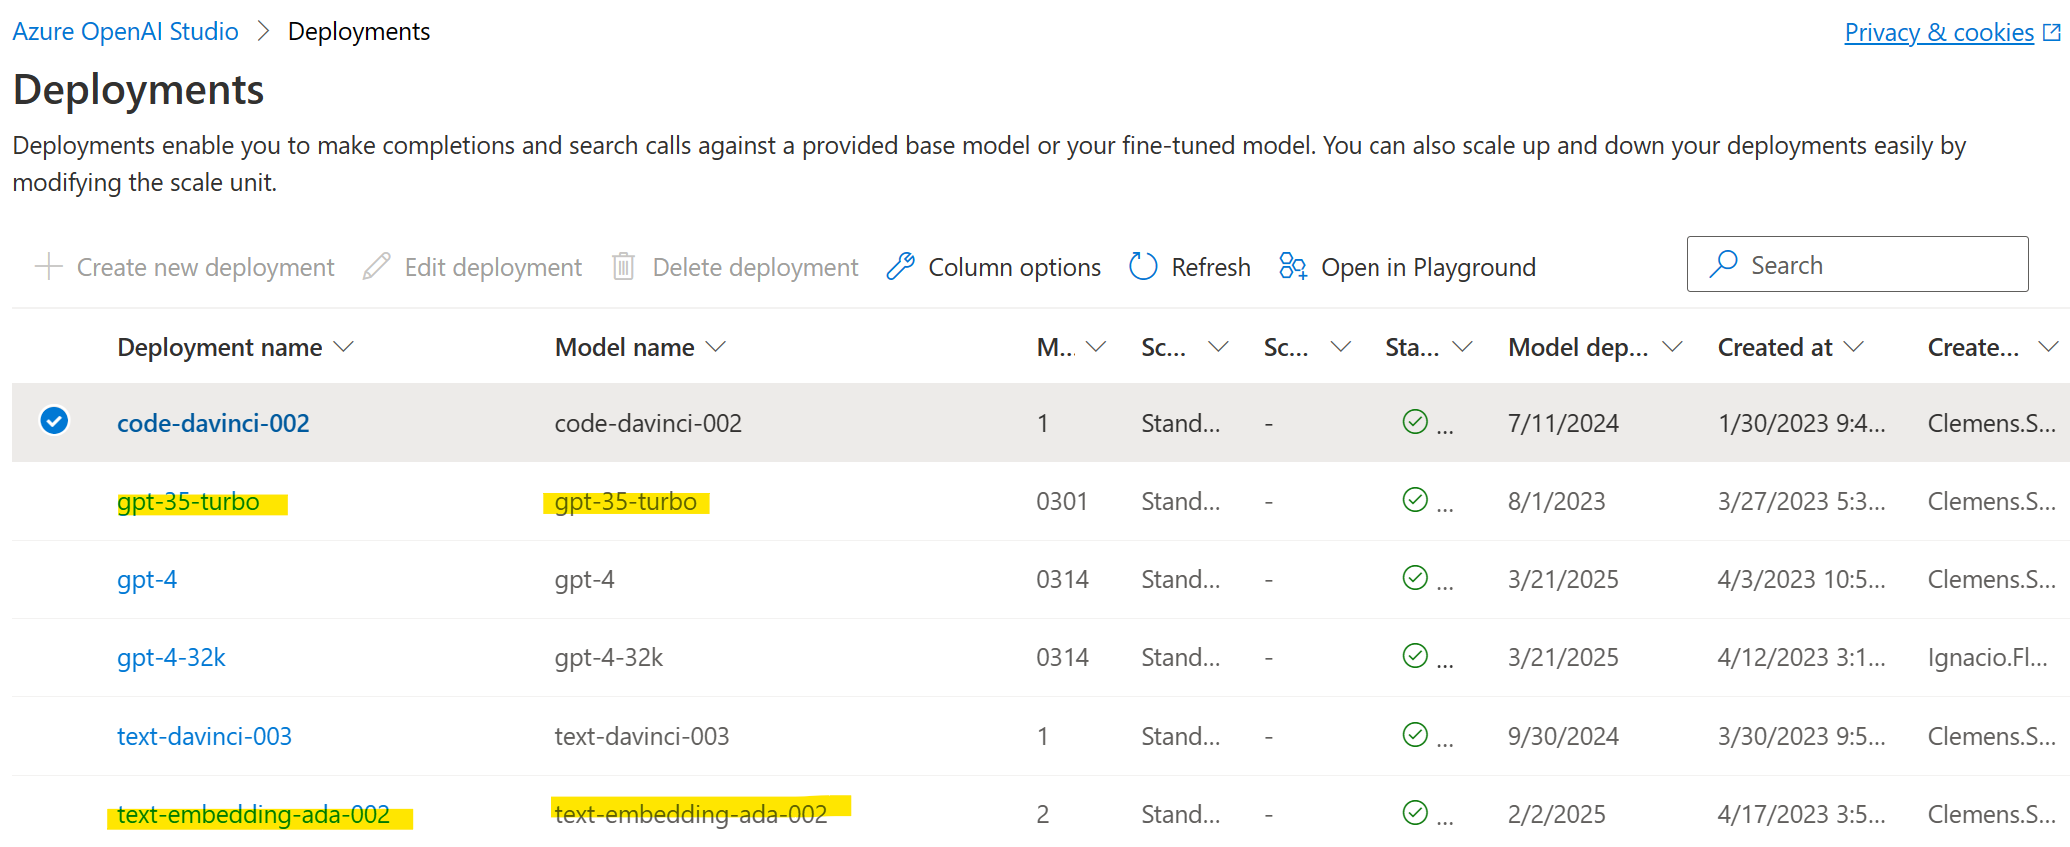Click deprecation date 8/1/2023

pyautogui.click(x=1556, y=501)
